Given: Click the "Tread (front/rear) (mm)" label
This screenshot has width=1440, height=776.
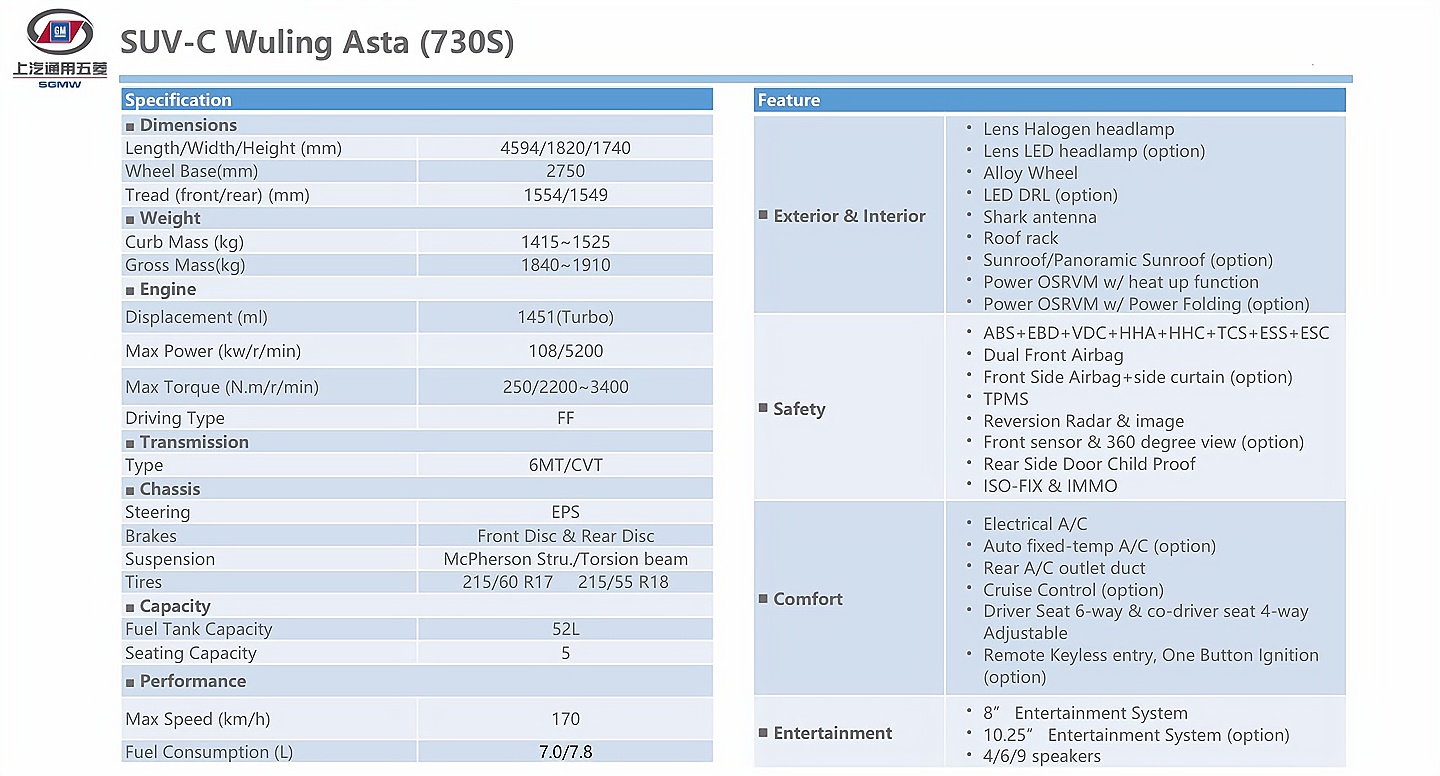Looking at the screenshot, I should coord(217,195).
